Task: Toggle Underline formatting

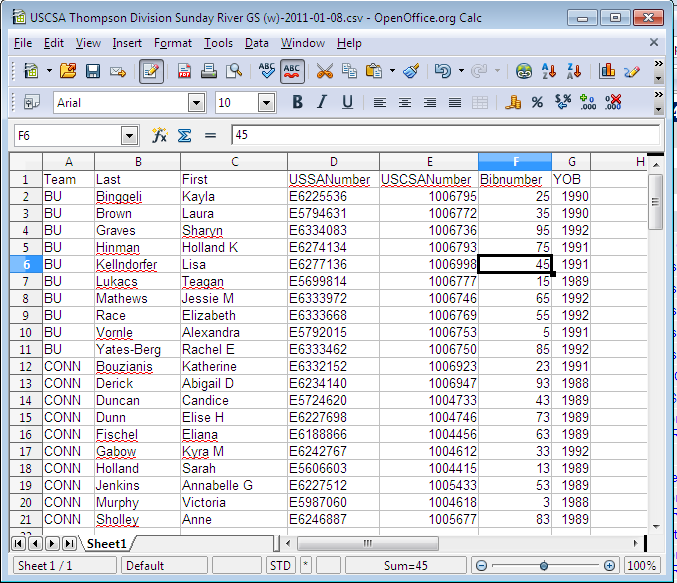Action: coord(347,102)
